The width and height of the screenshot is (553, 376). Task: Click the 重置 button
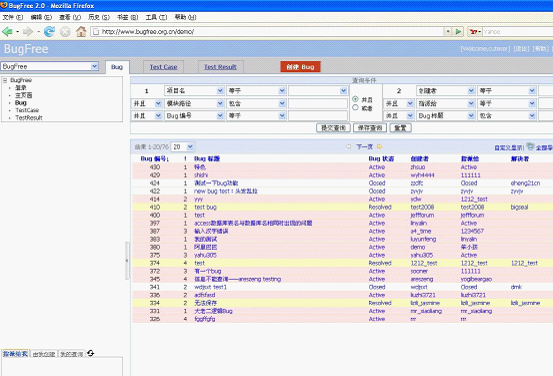click(x=400, y=128)
